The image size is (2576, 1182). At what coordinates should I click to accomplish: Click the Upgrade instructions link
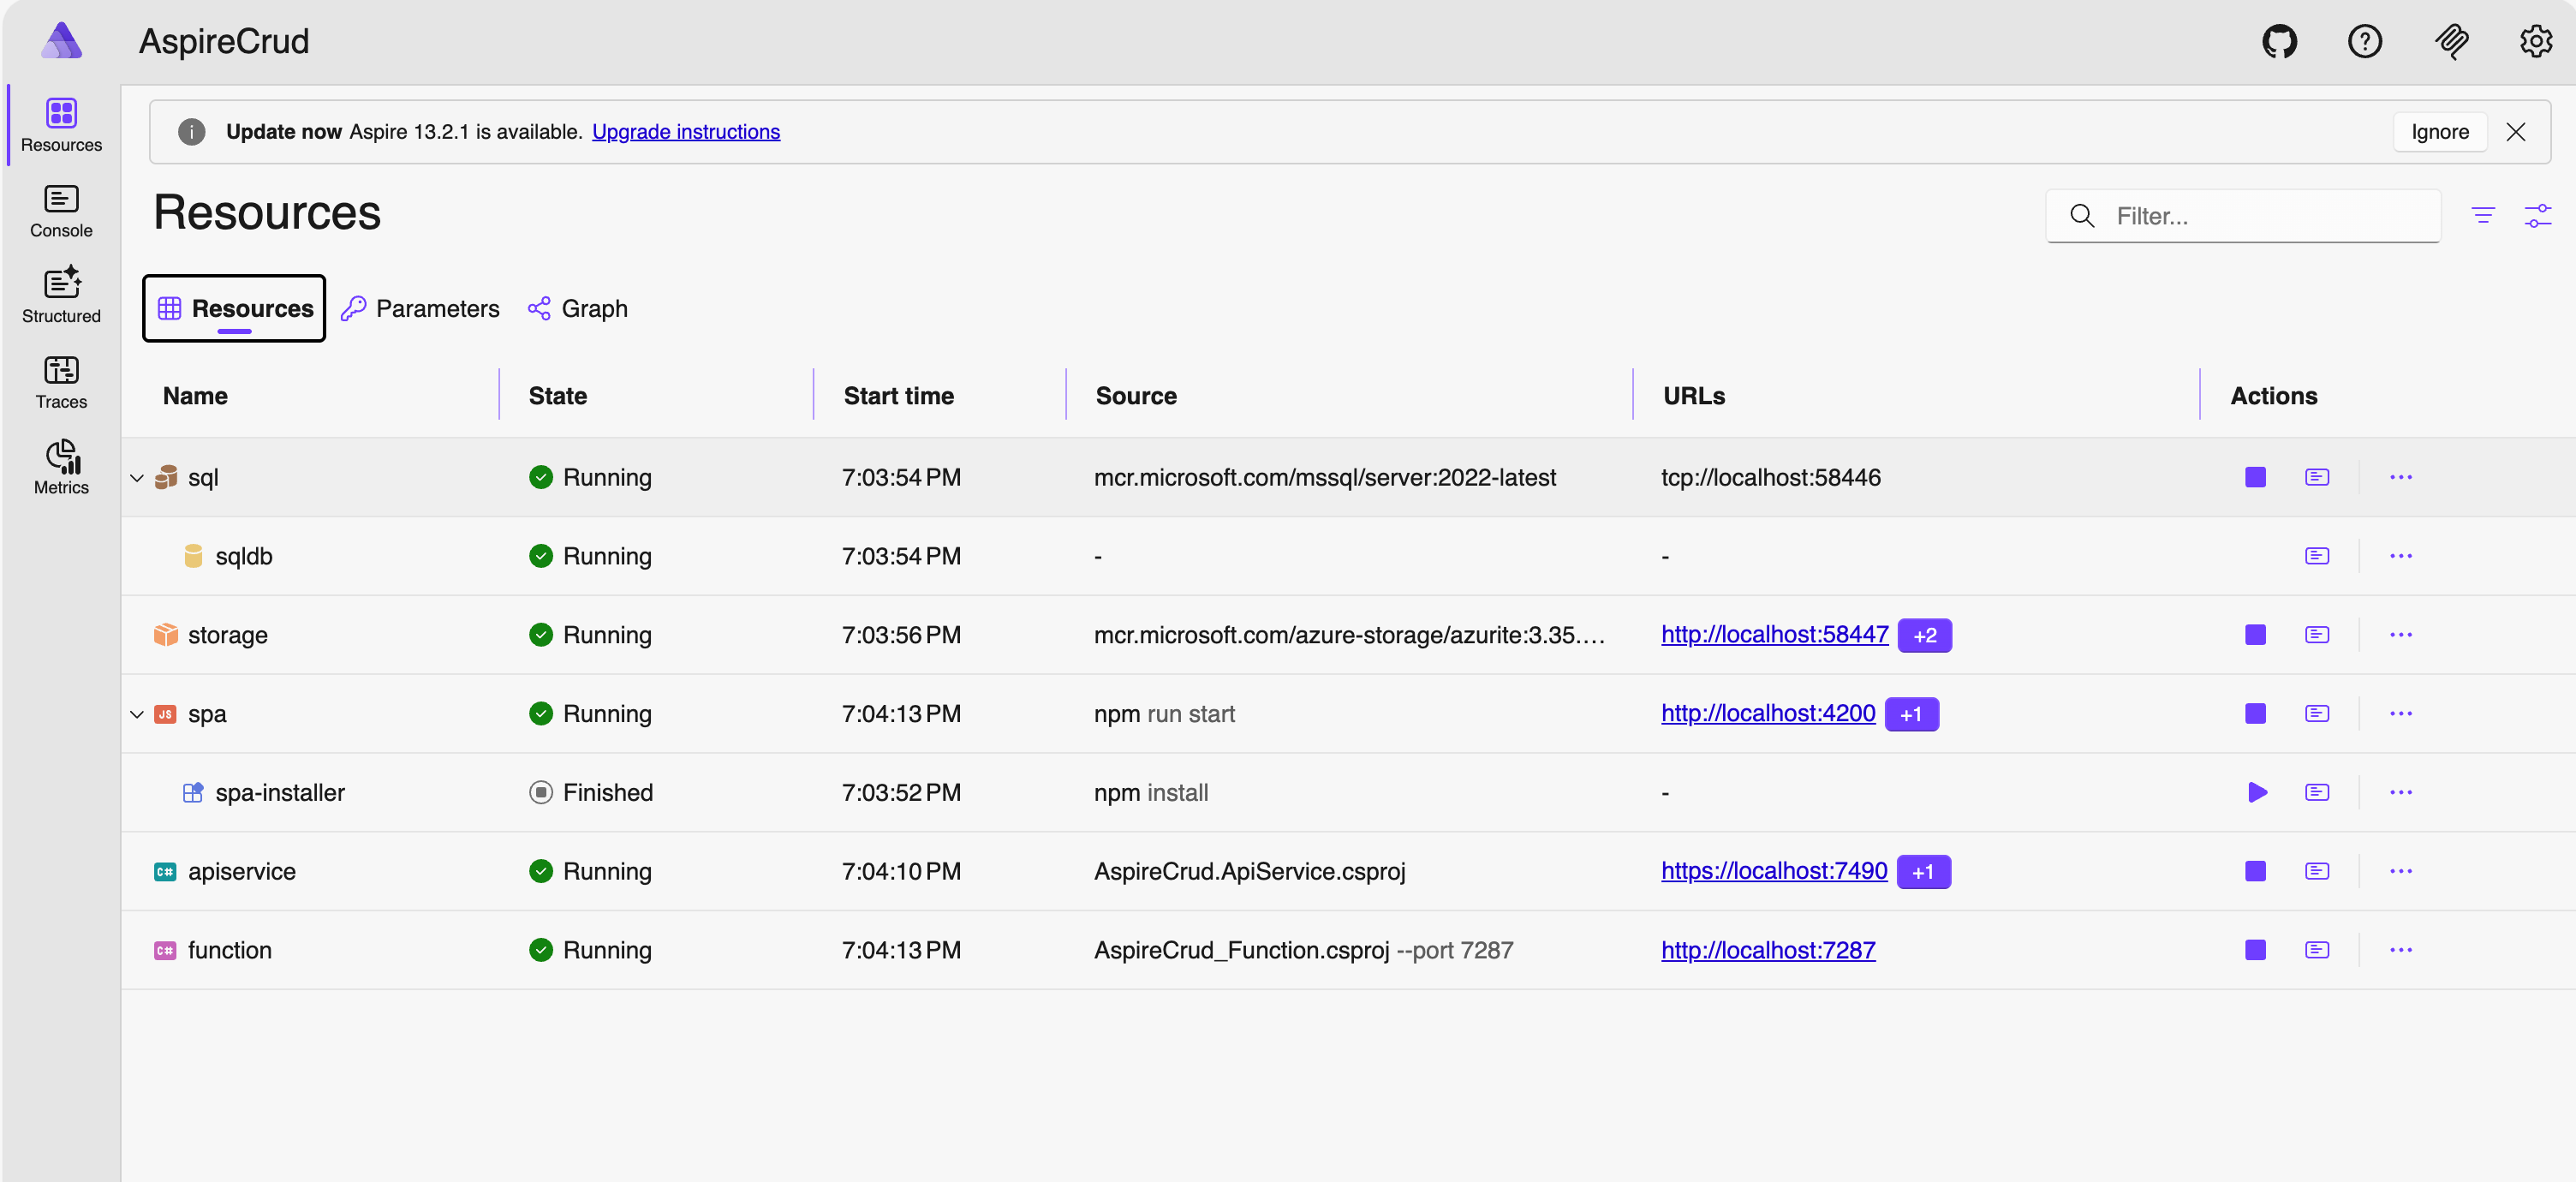[685, 132]
